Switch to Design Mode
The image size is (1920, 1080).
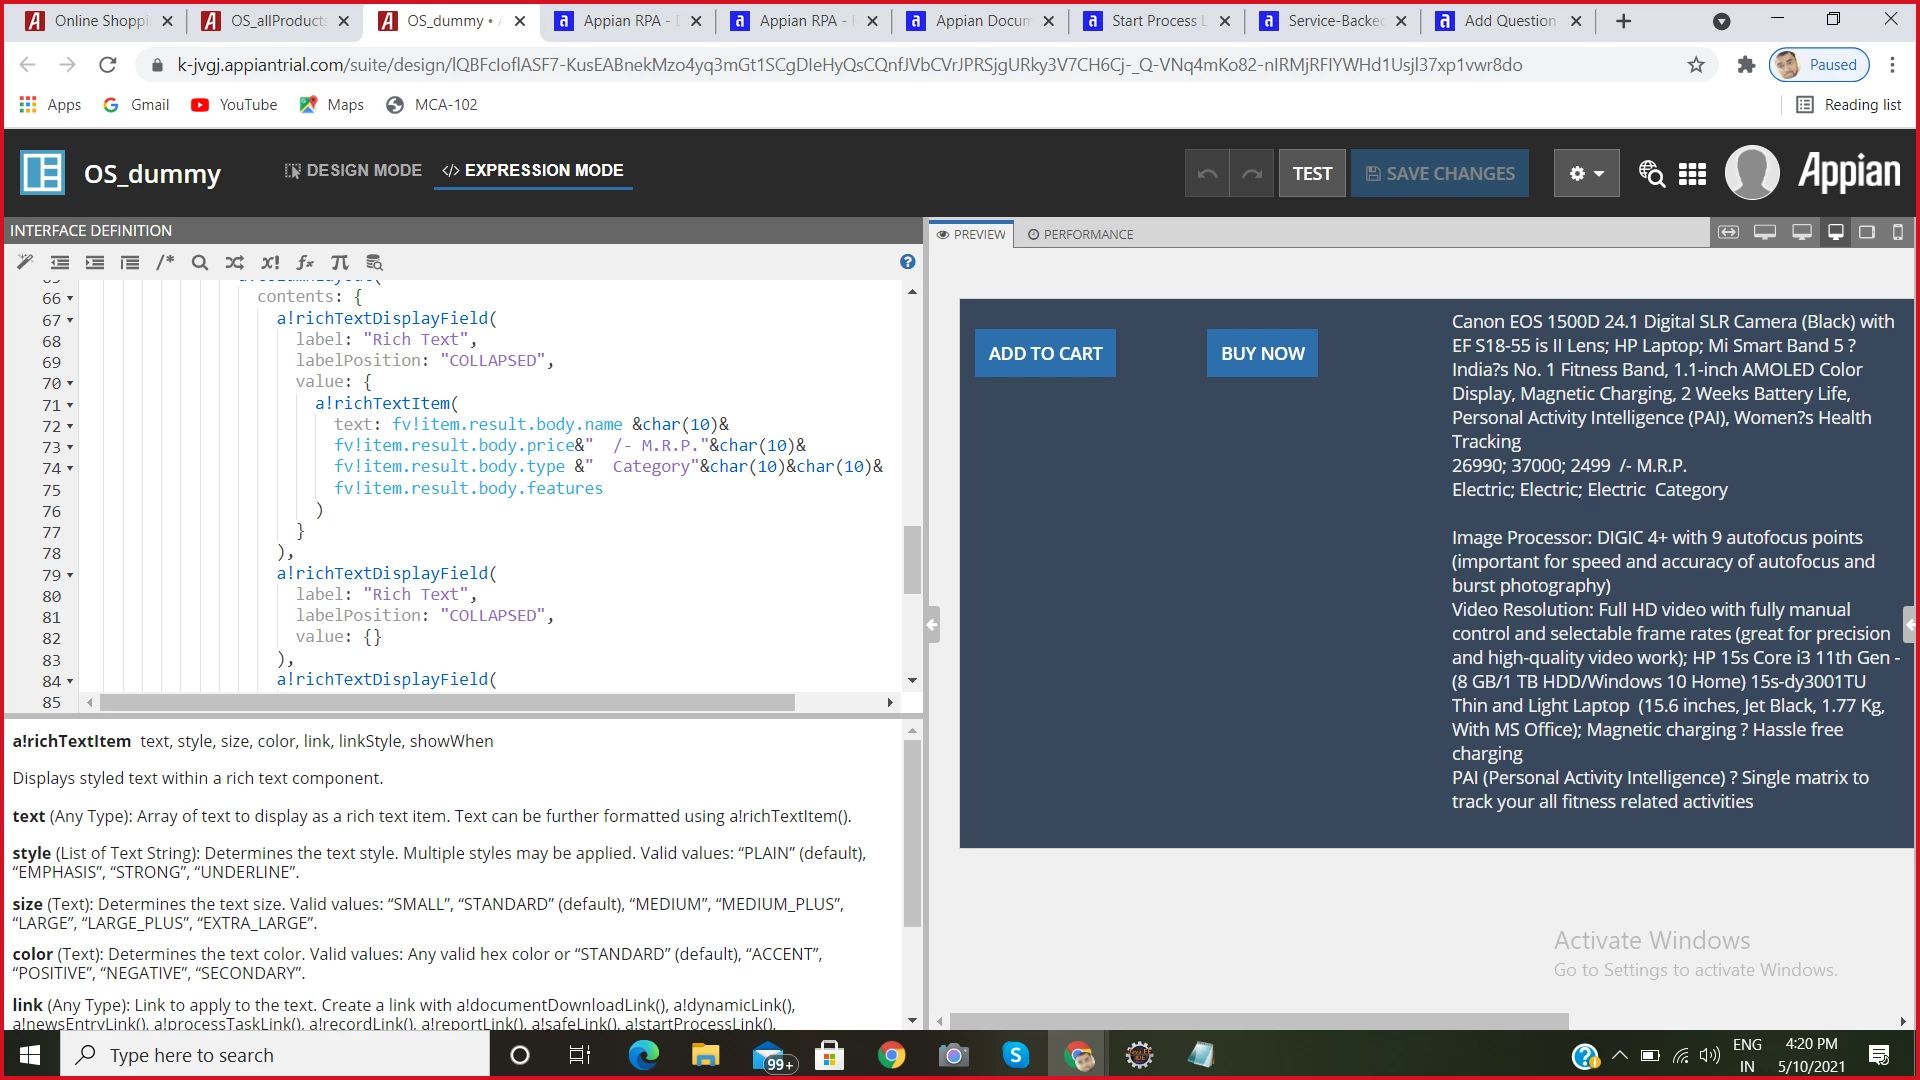(x=353, y=171)
